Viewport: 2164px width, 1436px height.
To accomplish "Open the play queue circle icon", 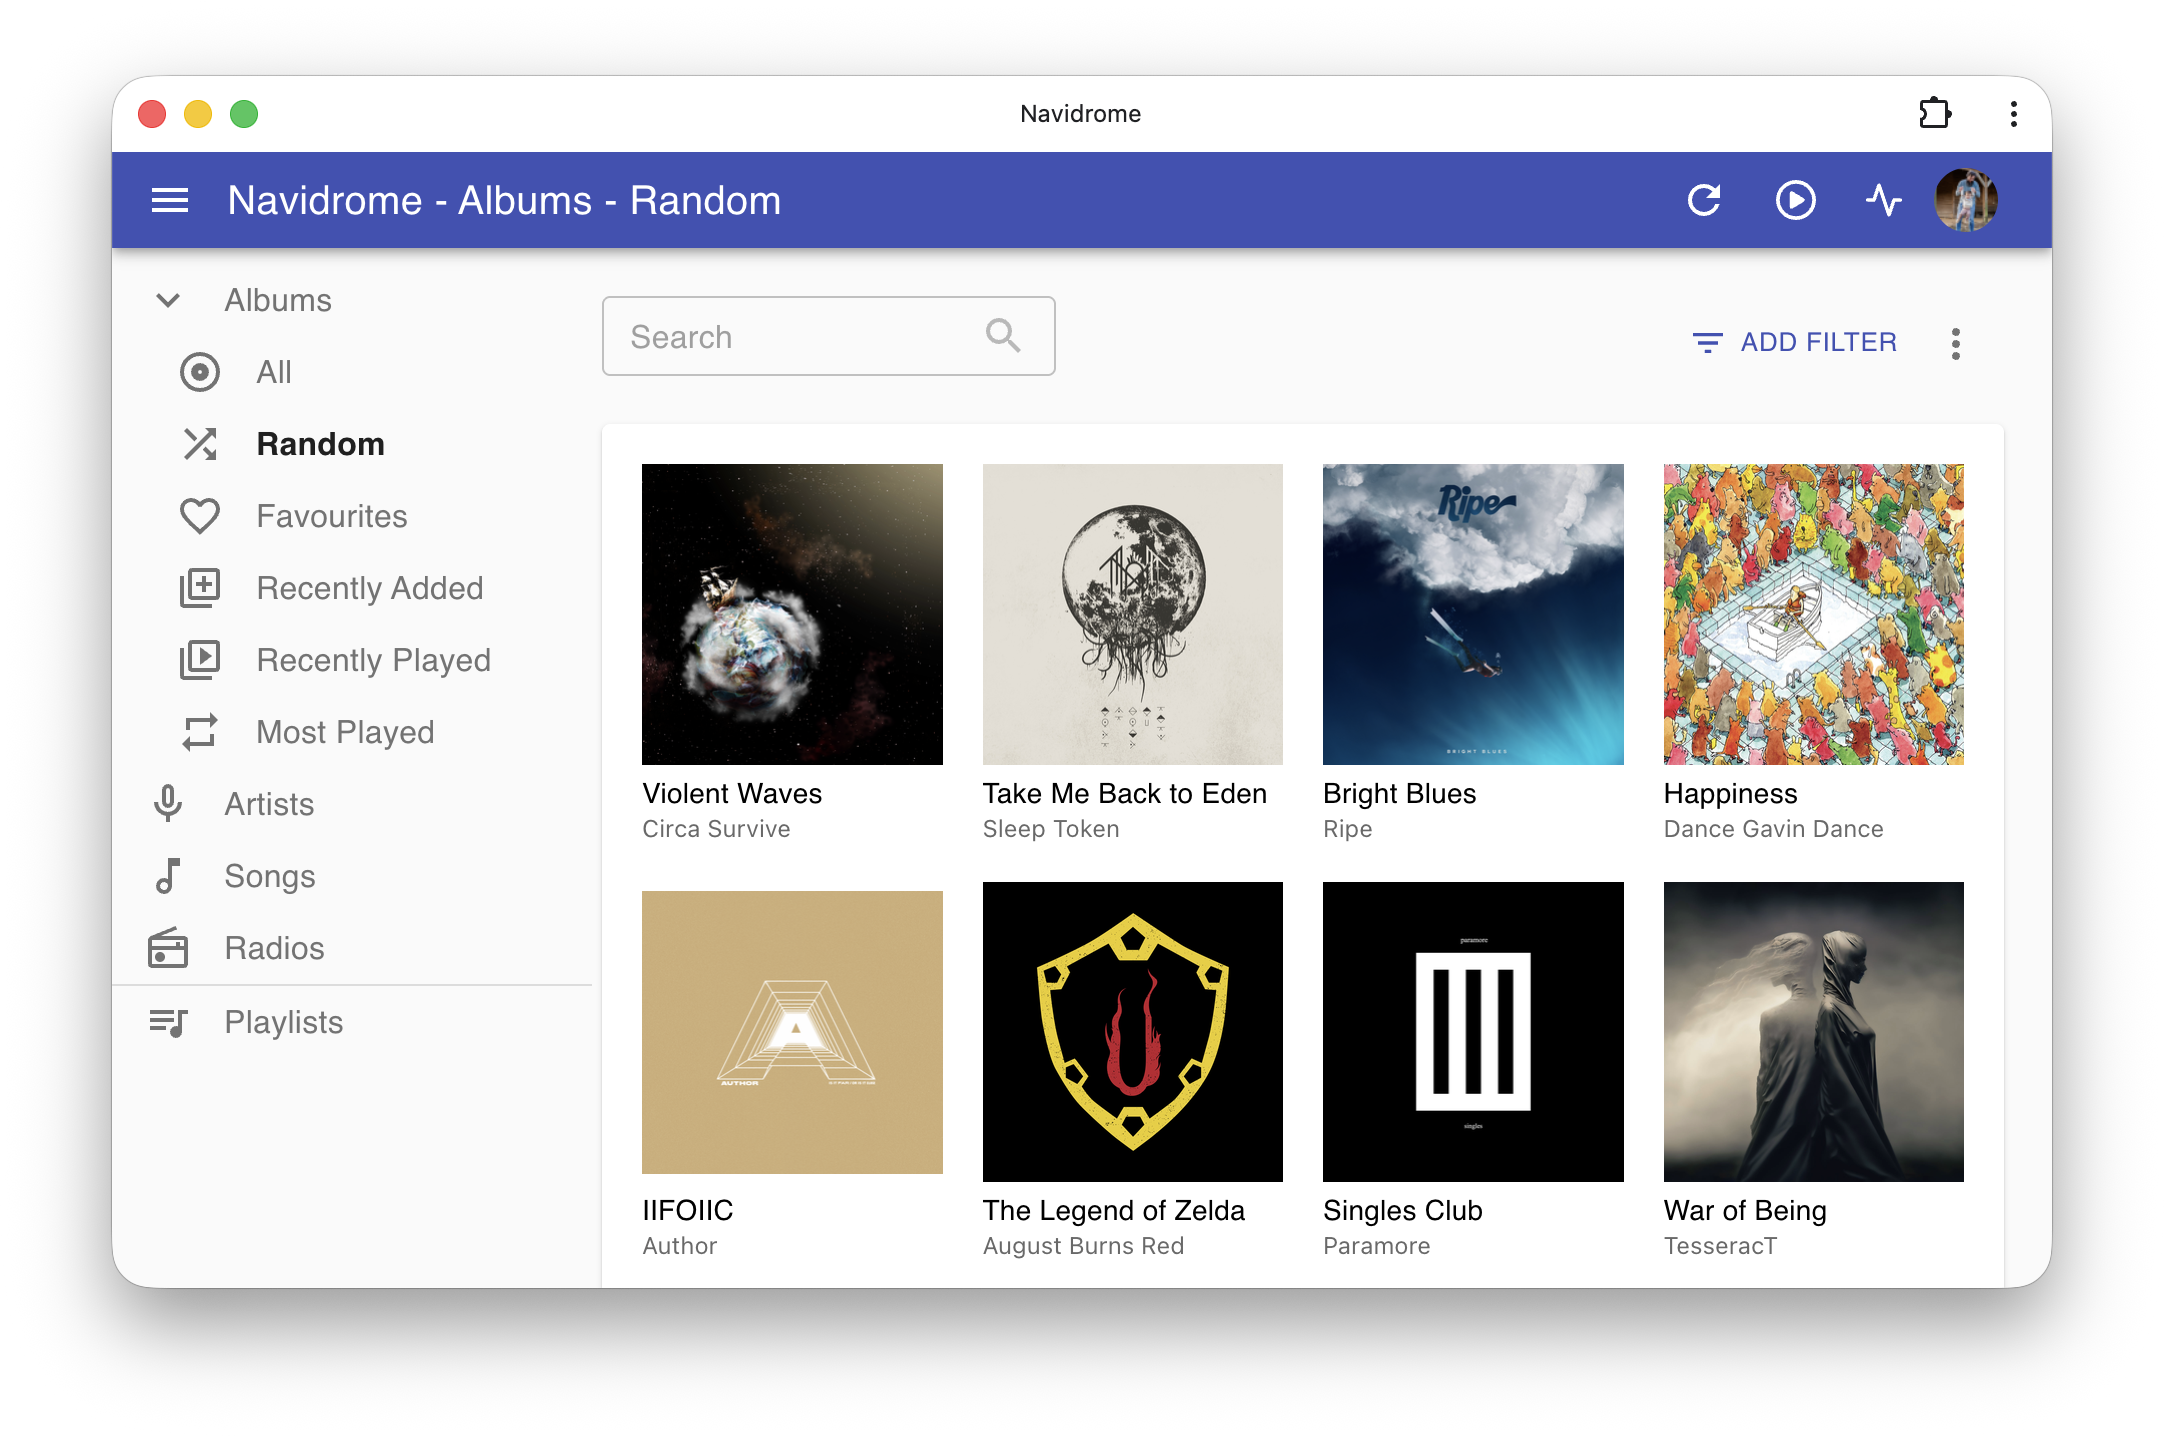I will click(1796, 200).
